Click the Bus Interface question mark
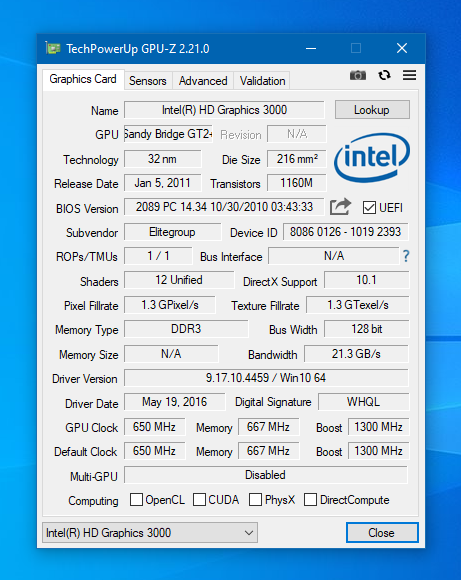Viewport: 461px width, 580px height. [x=406, y=256]
